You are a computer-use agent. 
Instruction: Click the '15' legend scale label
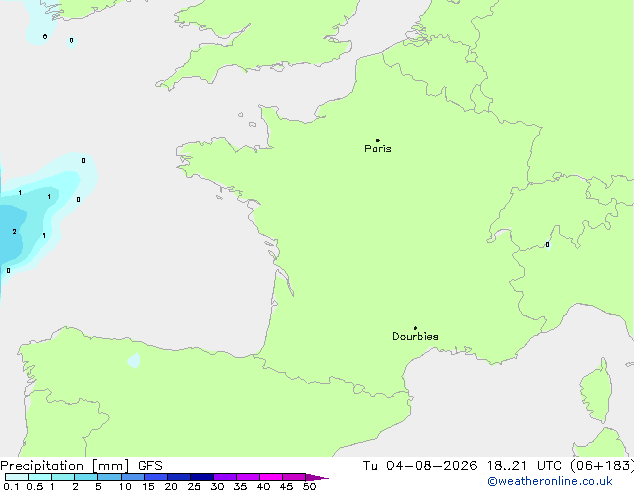(x=148, y=486)
